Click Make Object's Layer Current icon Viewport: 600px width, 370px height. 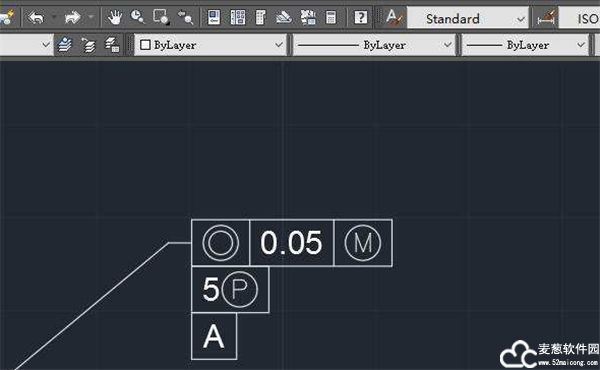click(x=65, y=45)
